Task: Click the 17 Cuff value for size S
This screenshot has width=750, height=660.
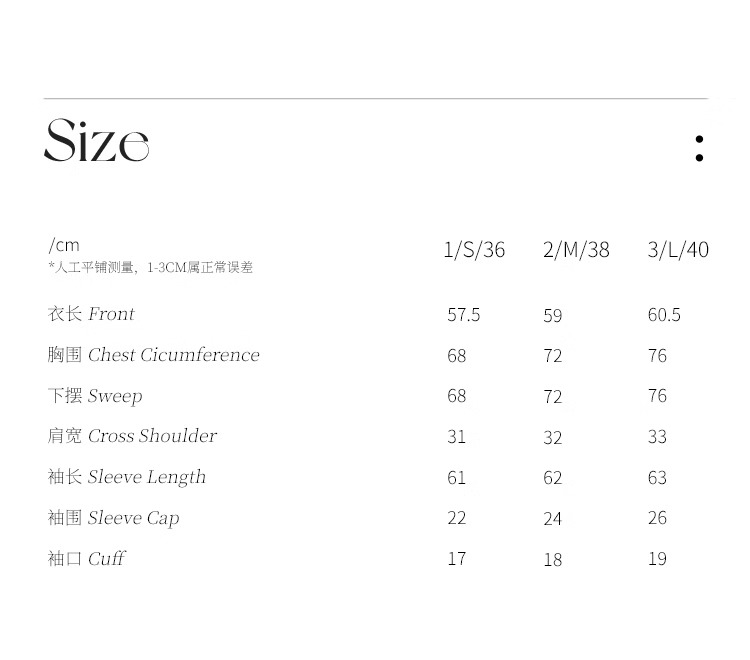Action: tap(457, 559)
